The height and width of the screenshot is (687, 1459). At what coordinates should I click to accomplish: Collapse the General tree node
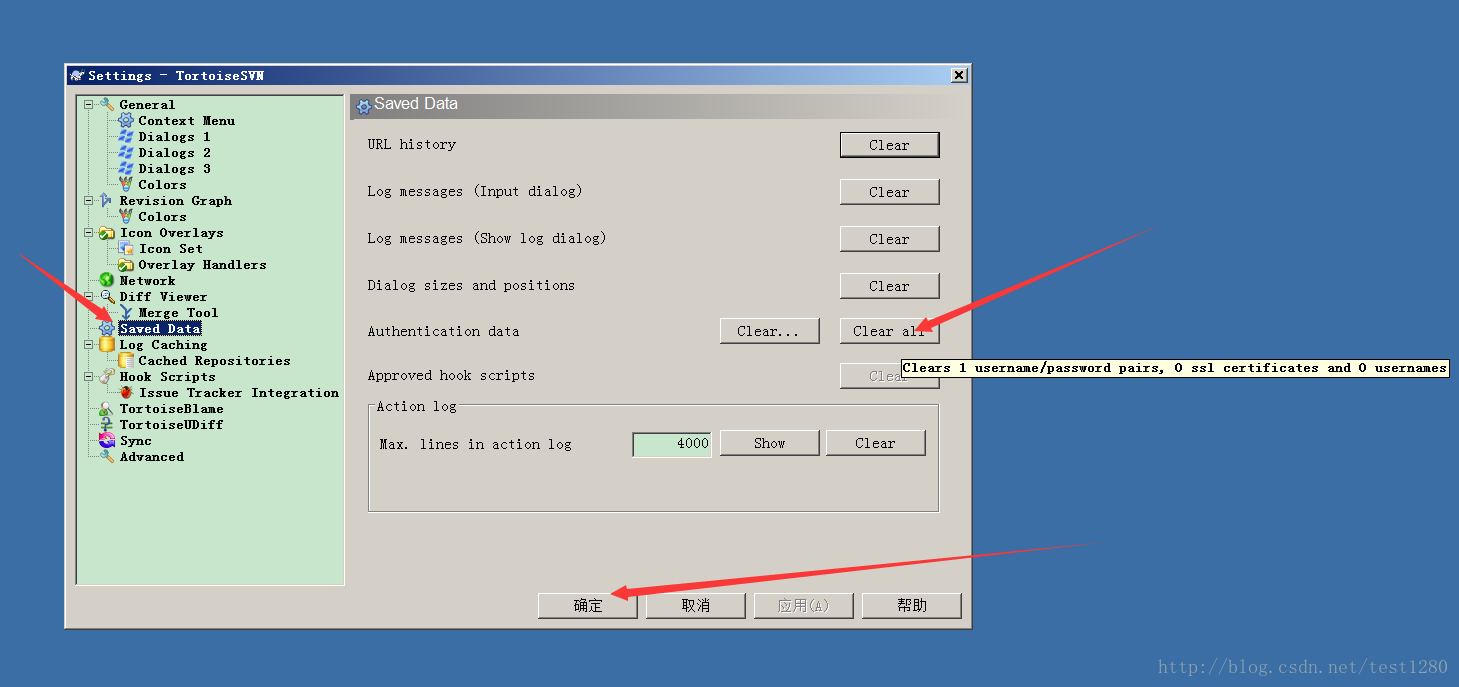pos(88,104)
